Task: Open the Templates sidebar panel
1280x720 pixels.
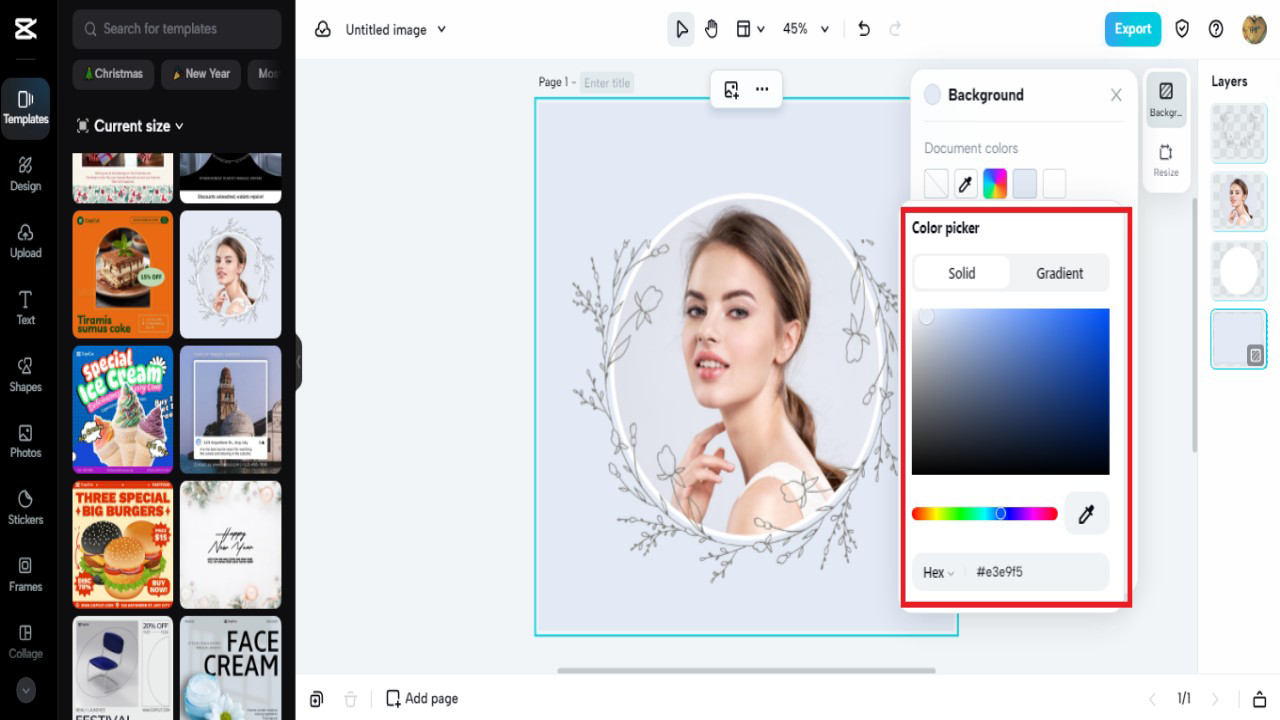Action: click(x=26, y=106)
